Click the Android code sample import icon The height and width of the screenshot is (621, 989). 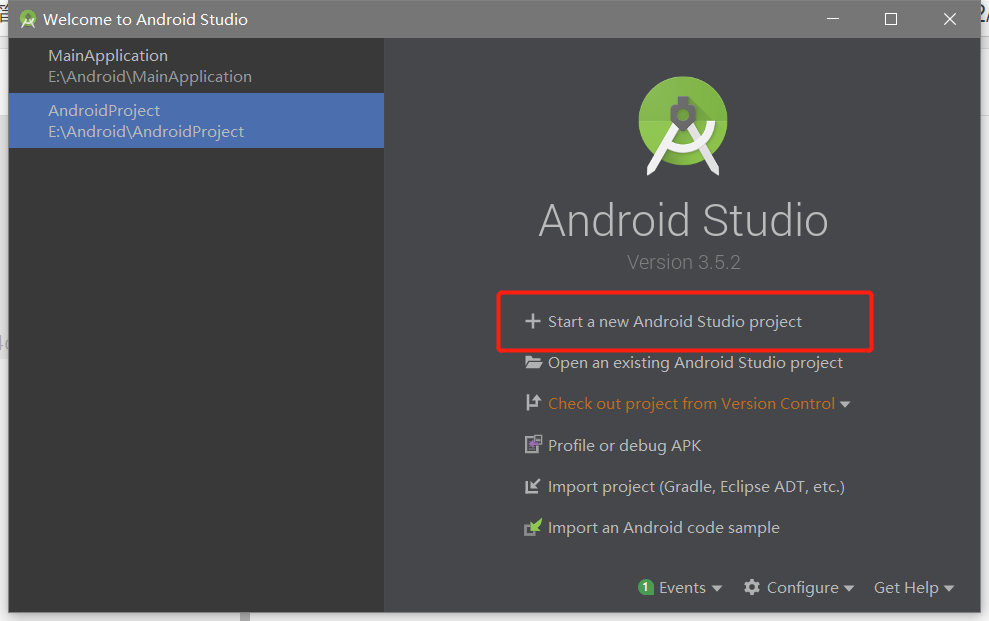point(533,527)
